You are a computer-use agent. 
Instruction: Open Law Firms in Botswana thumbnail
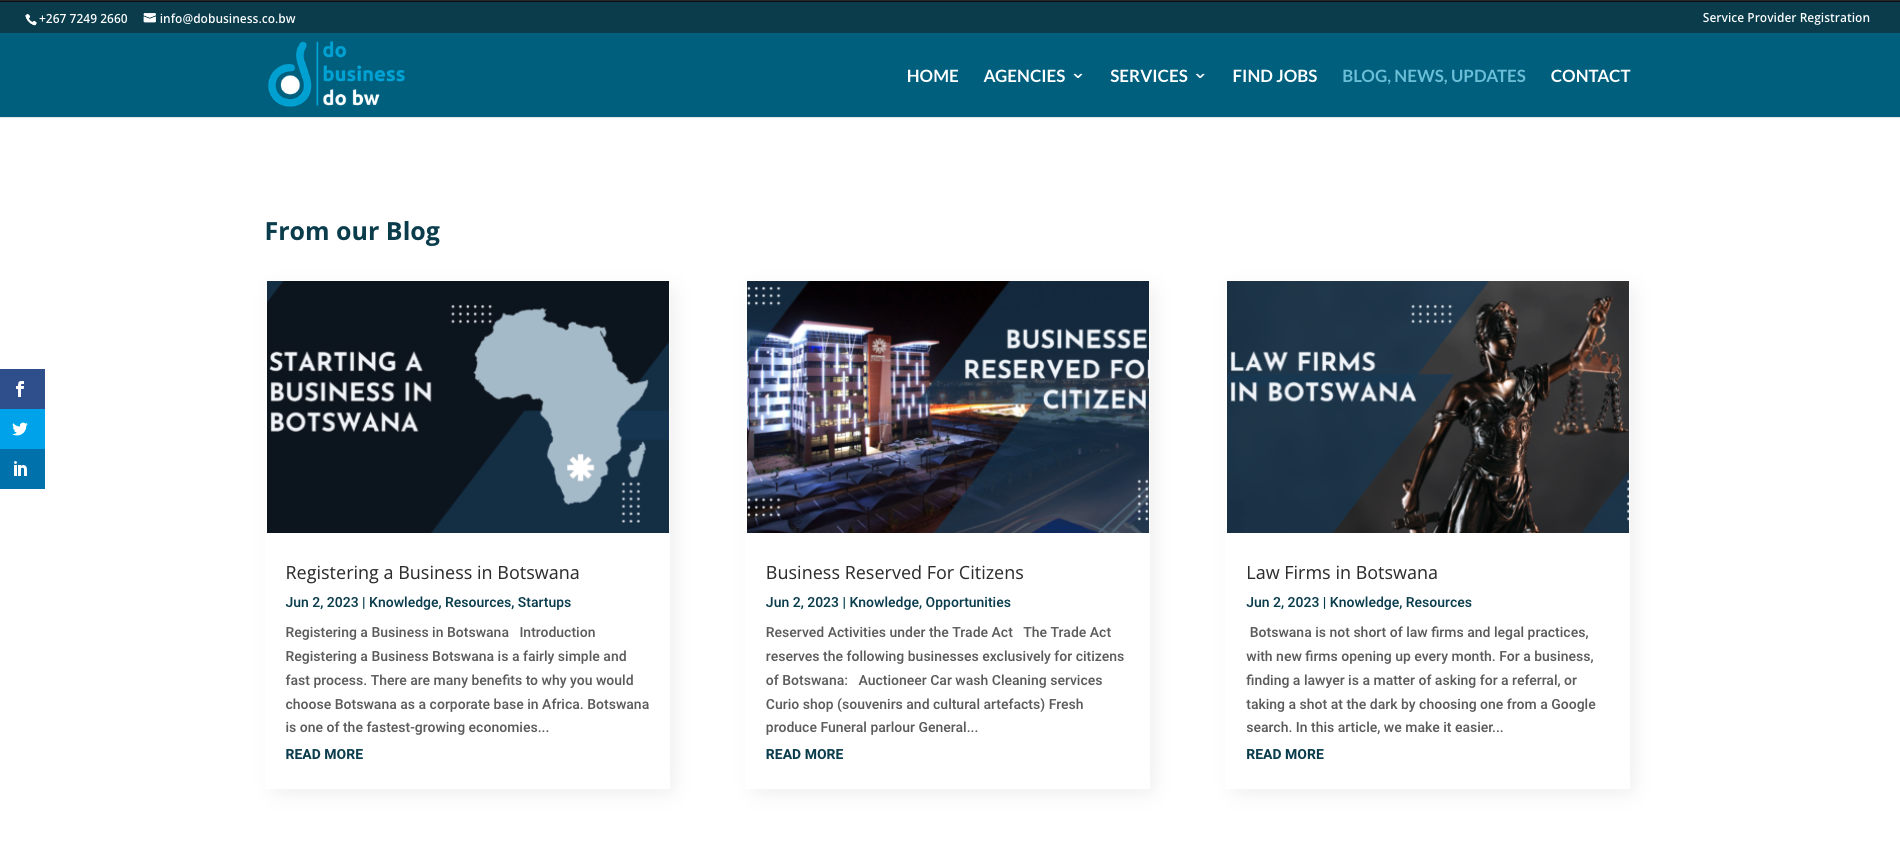pos(1428,407)
